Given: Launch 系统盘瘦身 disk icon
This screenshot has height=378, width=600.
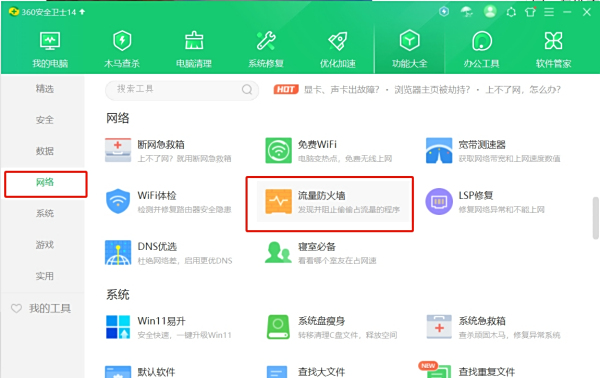Looking at the screenshot, I should 278,327.
